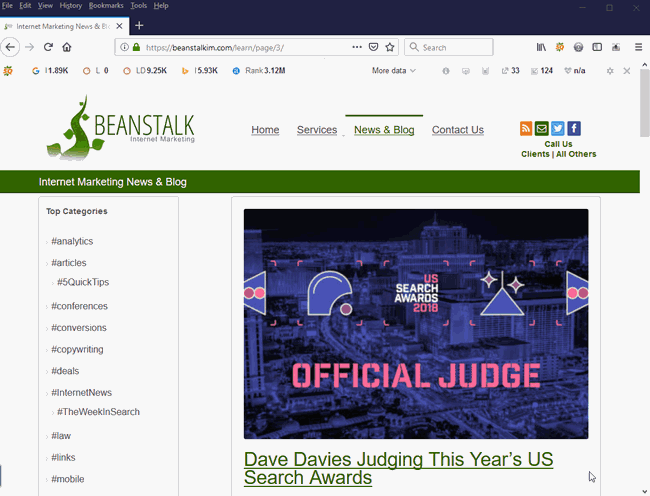Select the #copywriting category
Image resolution: width=650 pixels, height=496 pixels.
(x=77, y=349)
